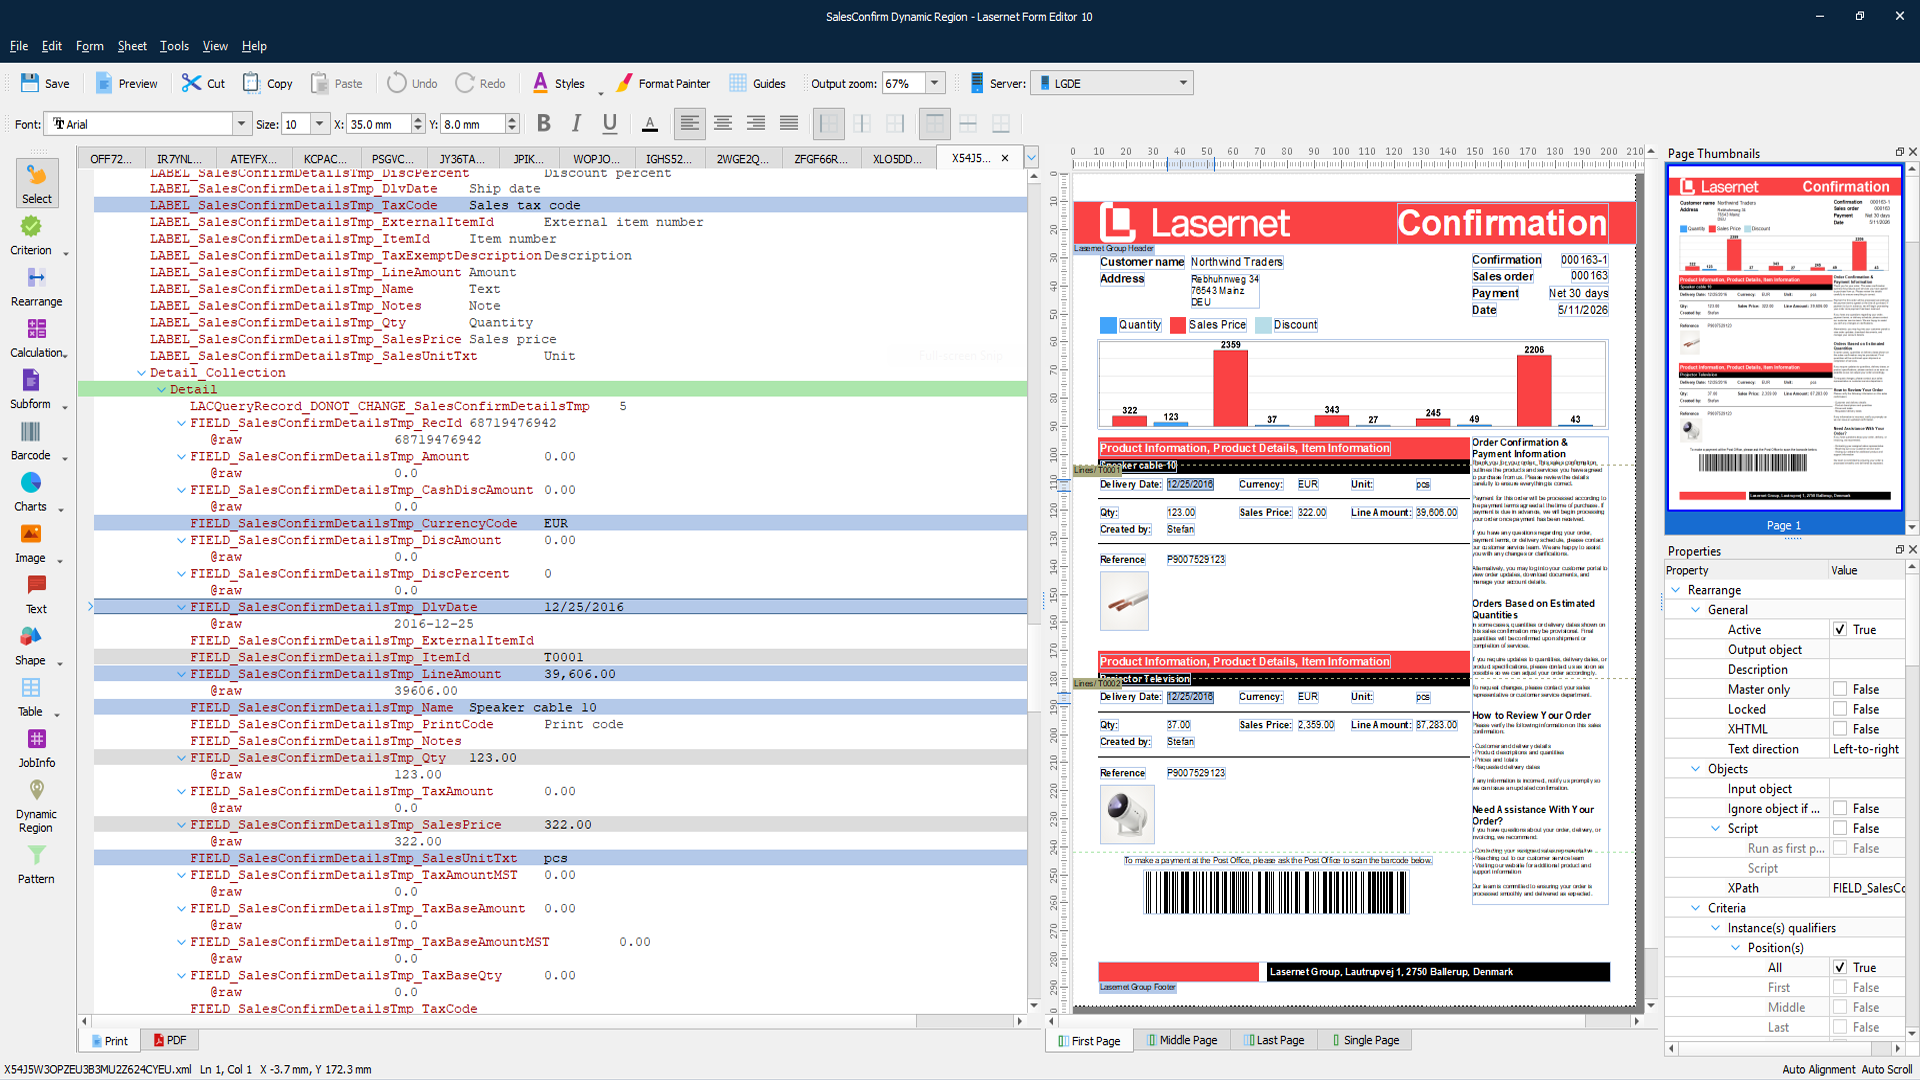Image resolution: width=1920 pixels, height=1080 pixels.
Task: Toggle italic formatting
Action: tap(577, 123)
